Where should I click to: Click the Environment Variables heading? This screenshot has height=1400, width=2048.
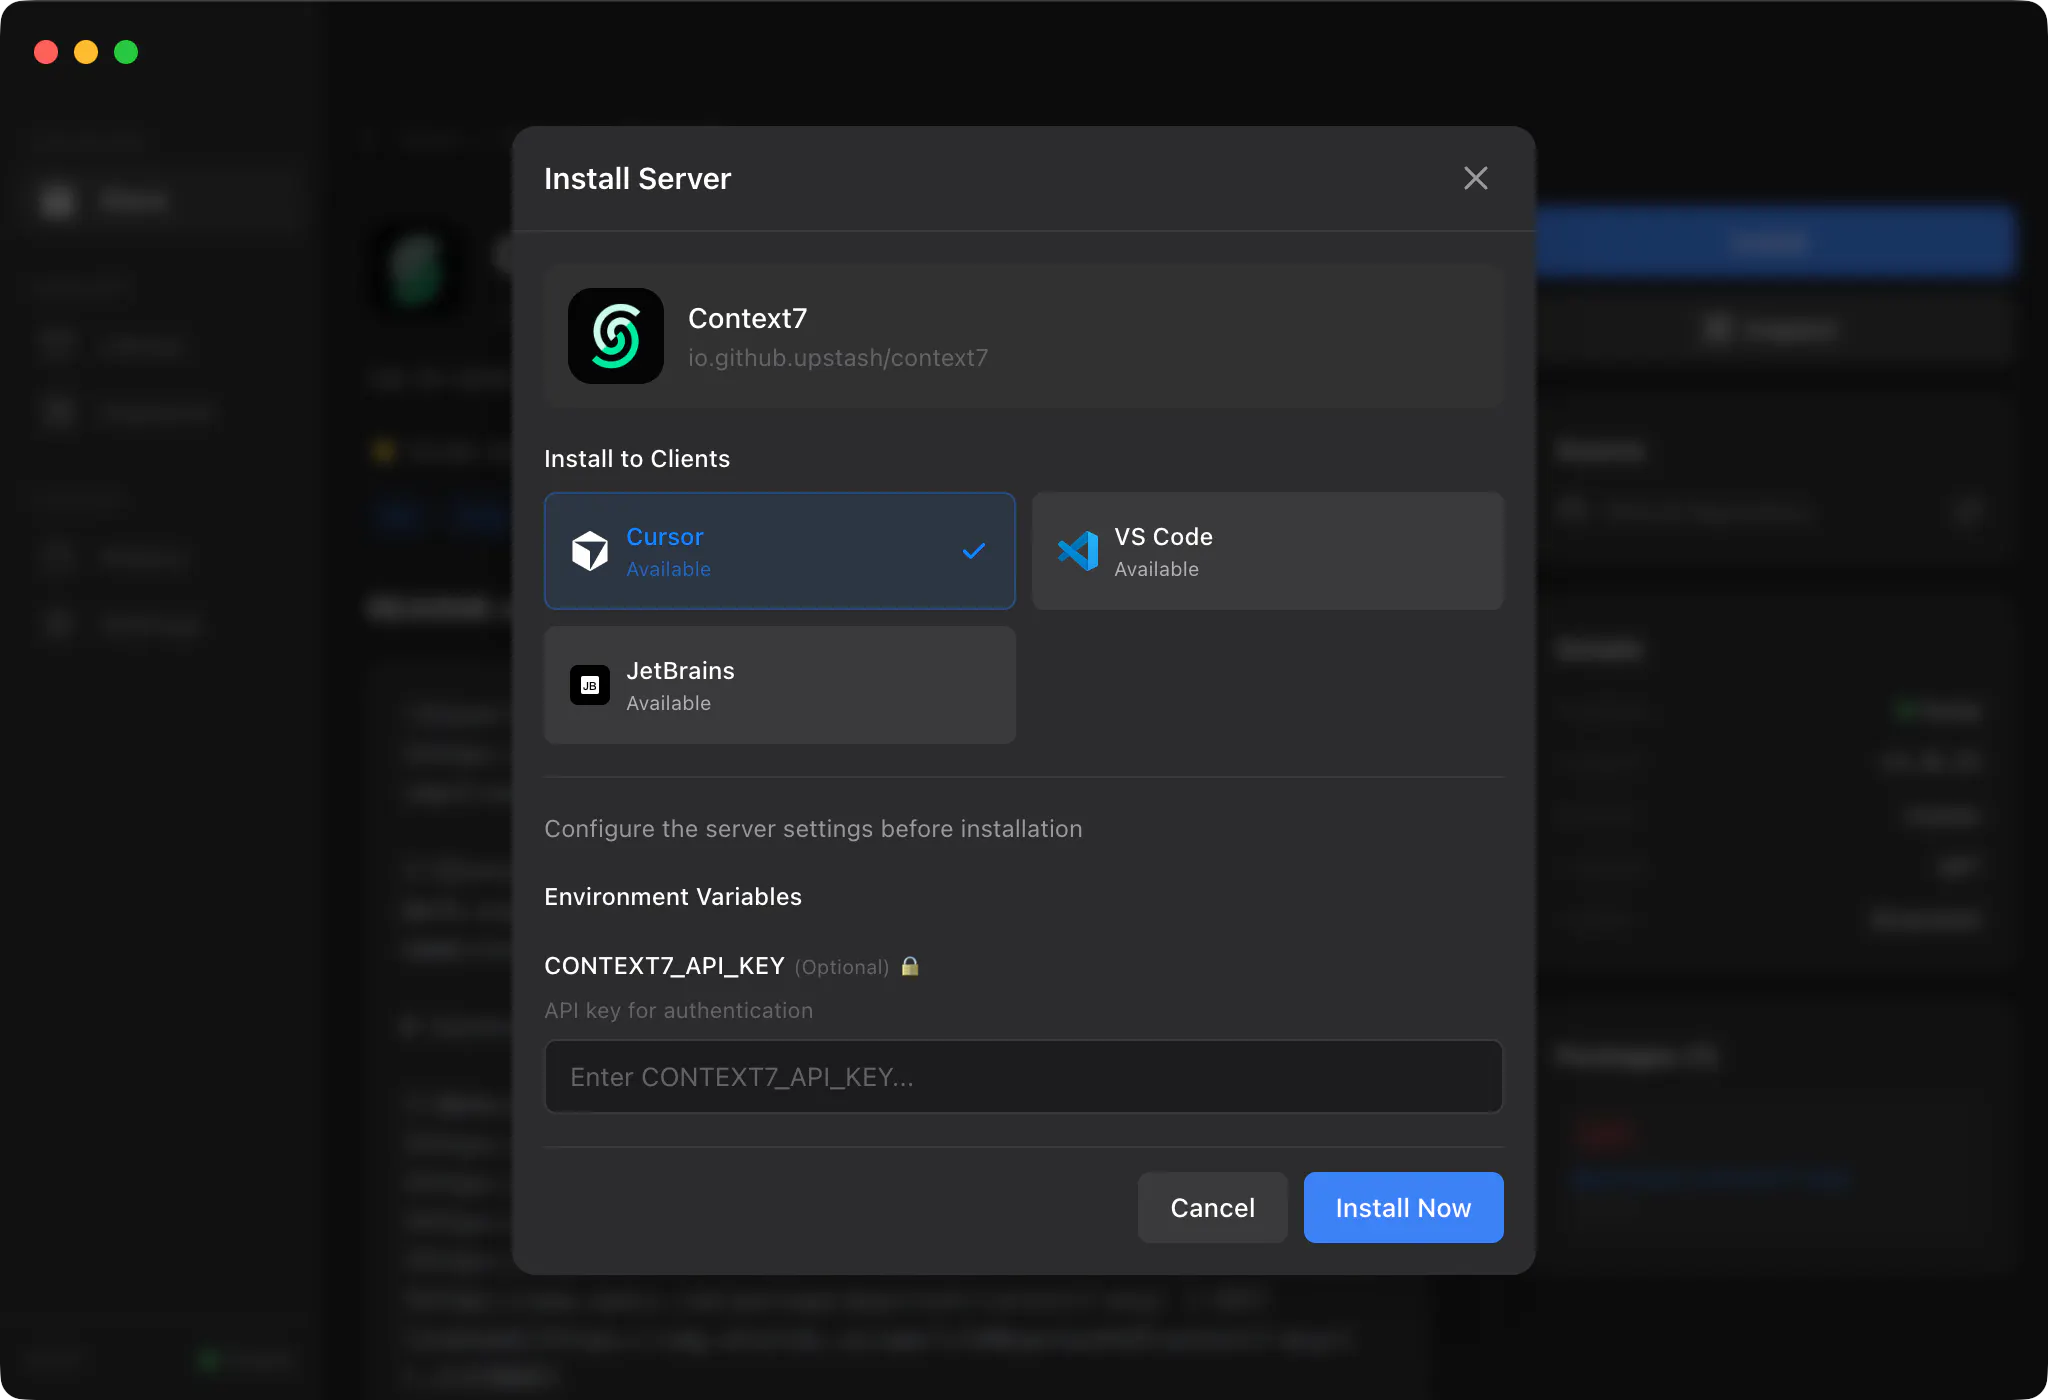tap(673, 897)
